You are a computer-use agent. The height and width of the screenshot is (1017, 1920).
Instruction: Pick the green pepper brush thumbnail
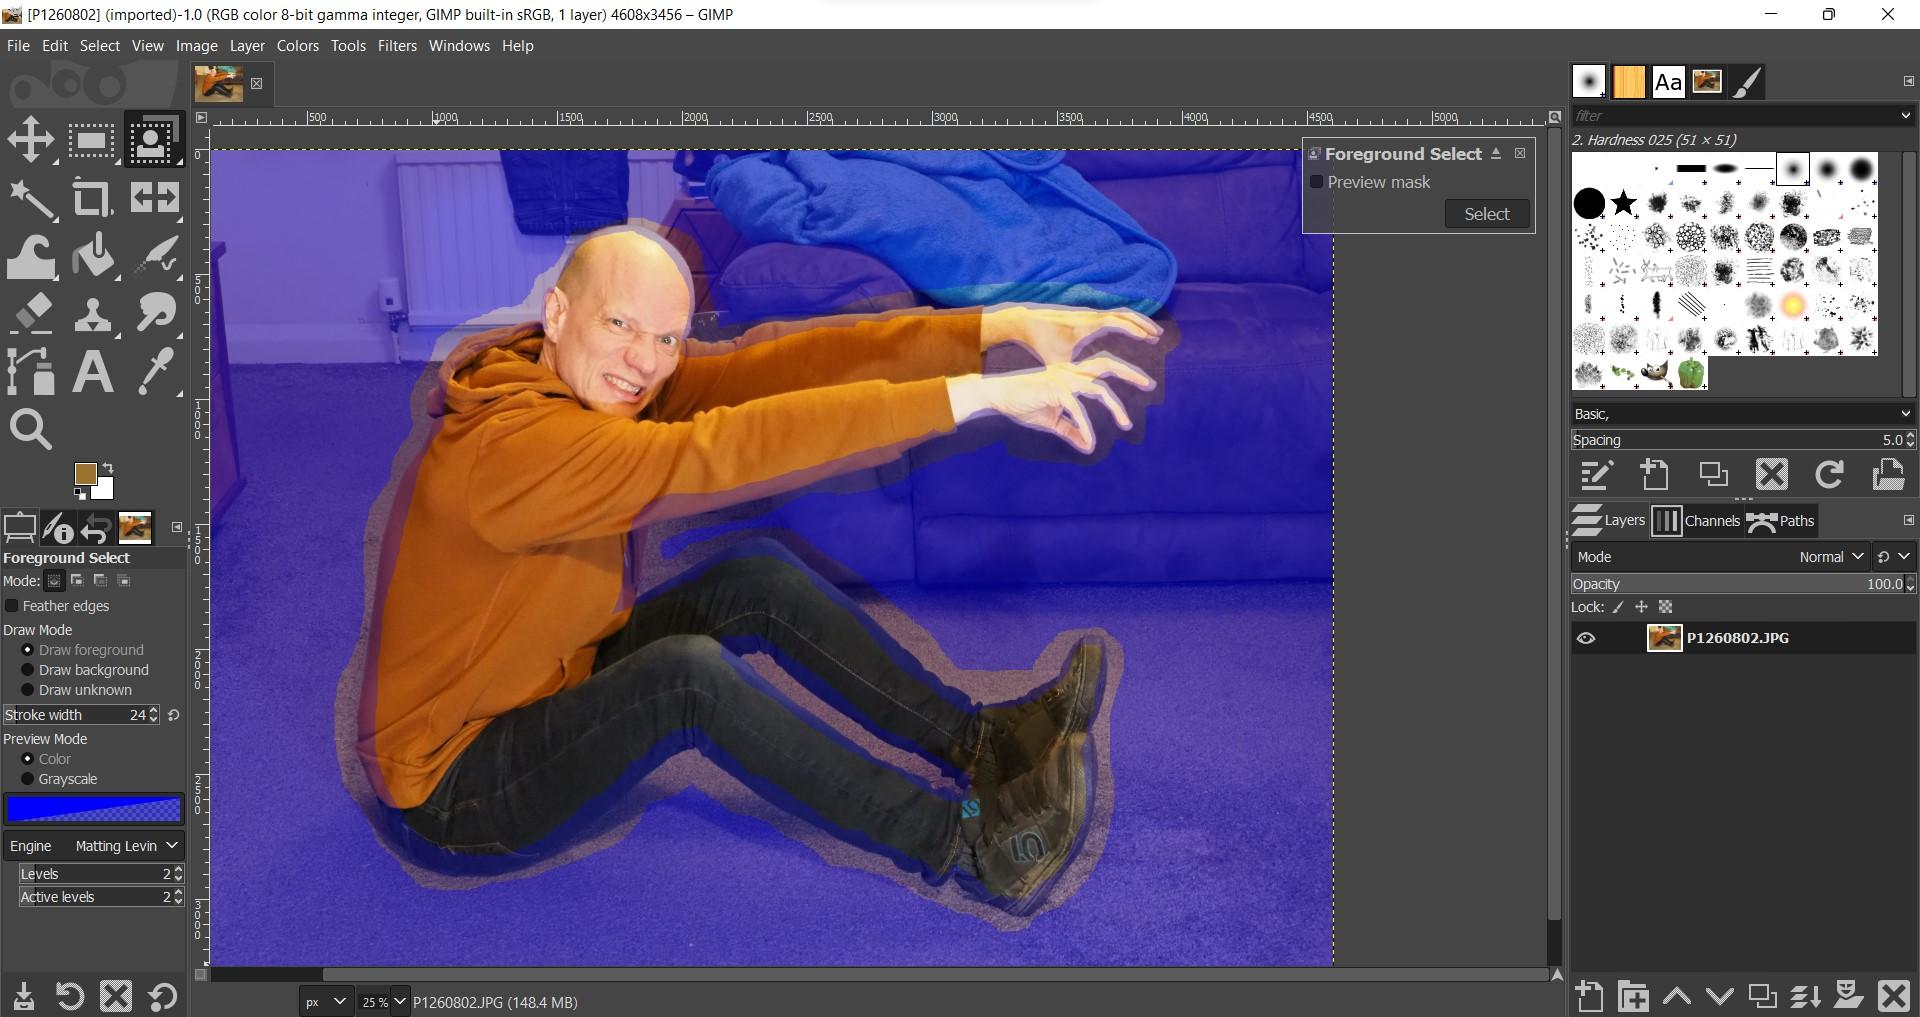pos(1691,373)
